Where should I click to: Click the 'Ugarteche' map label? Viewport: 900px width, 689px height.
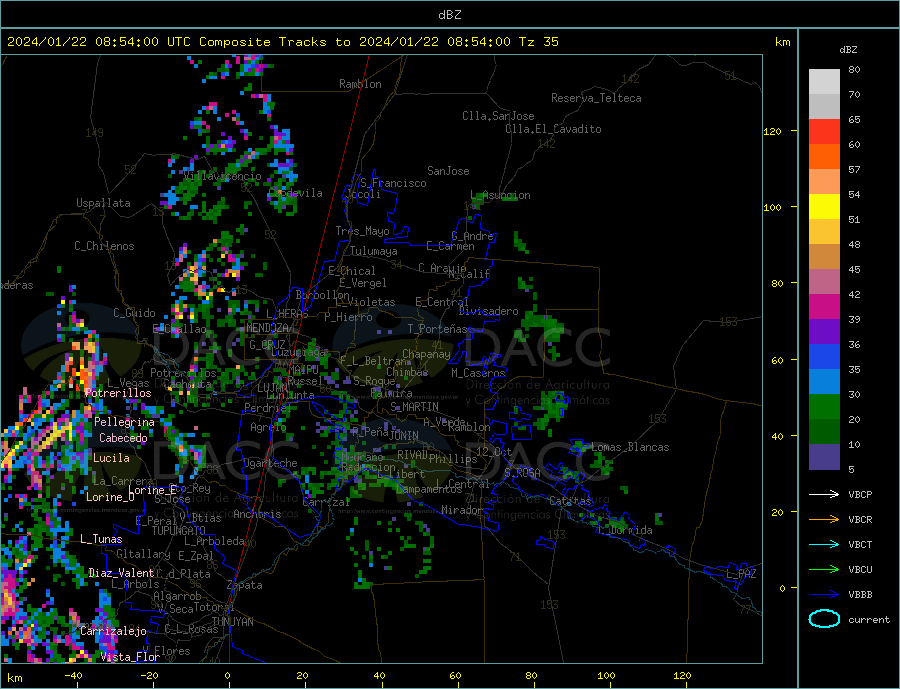pos(270,463)
